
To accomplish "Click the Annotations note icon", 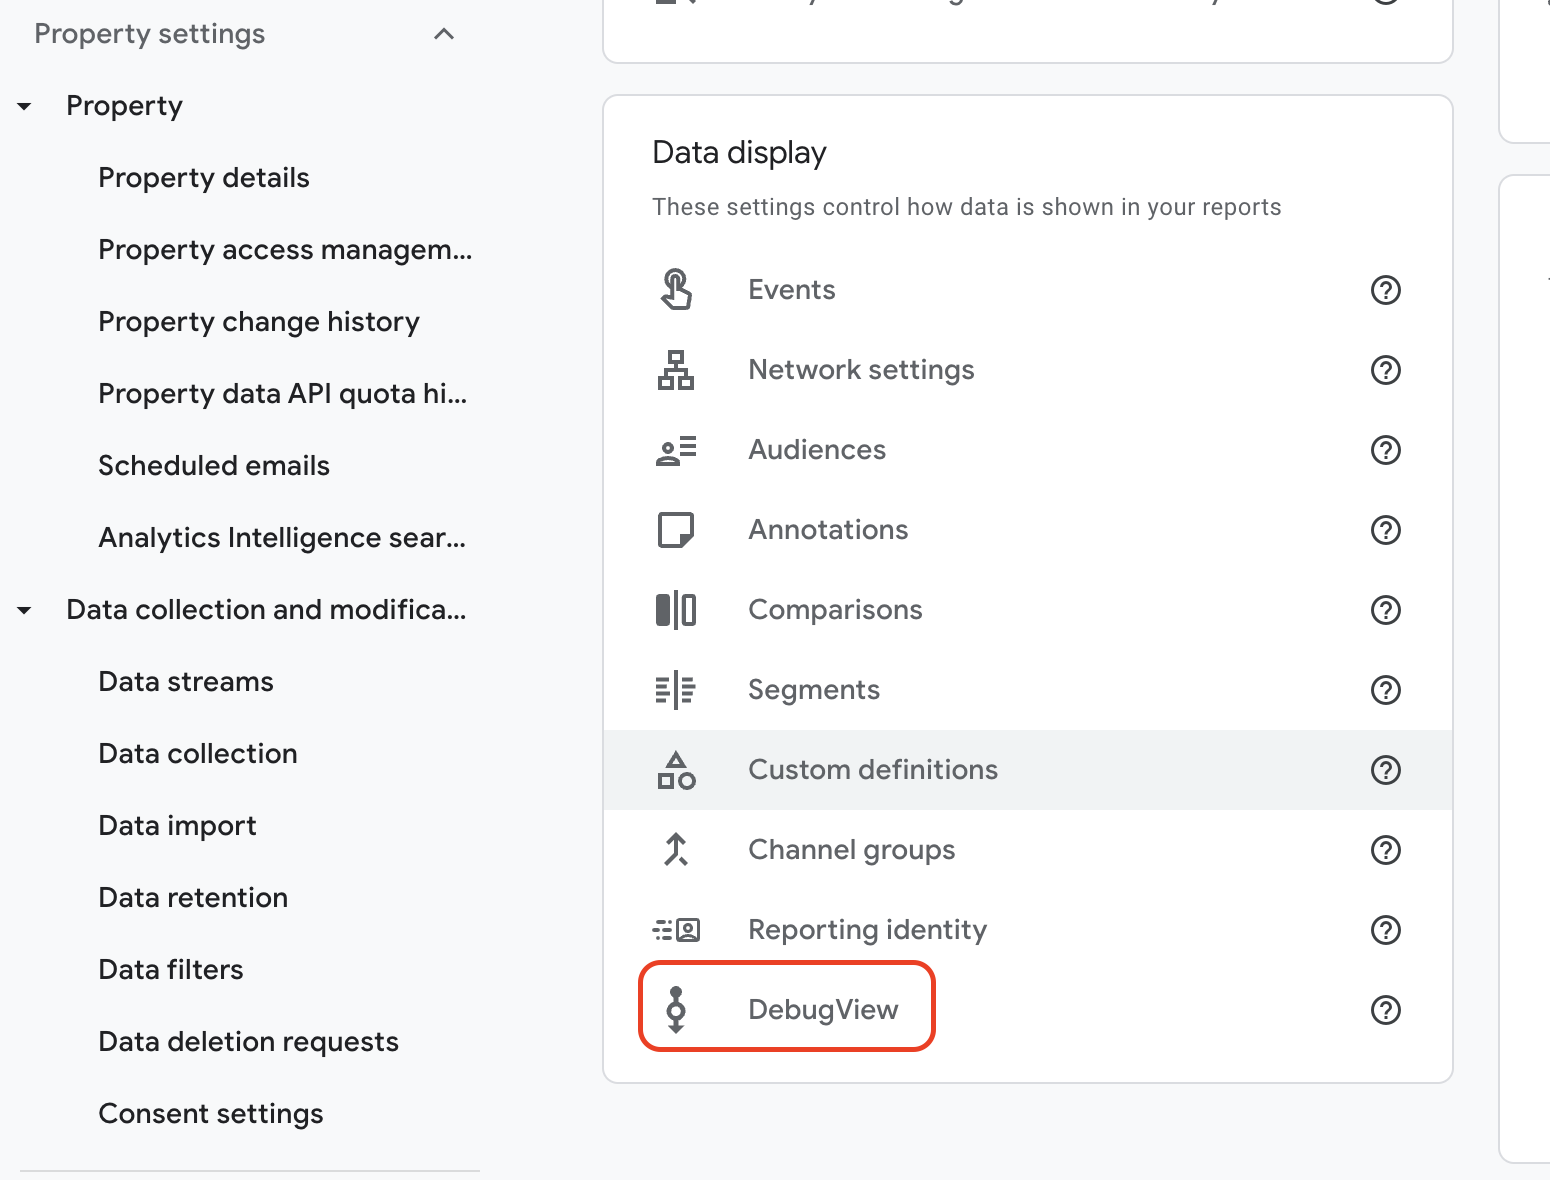I will tap(676, 530).
